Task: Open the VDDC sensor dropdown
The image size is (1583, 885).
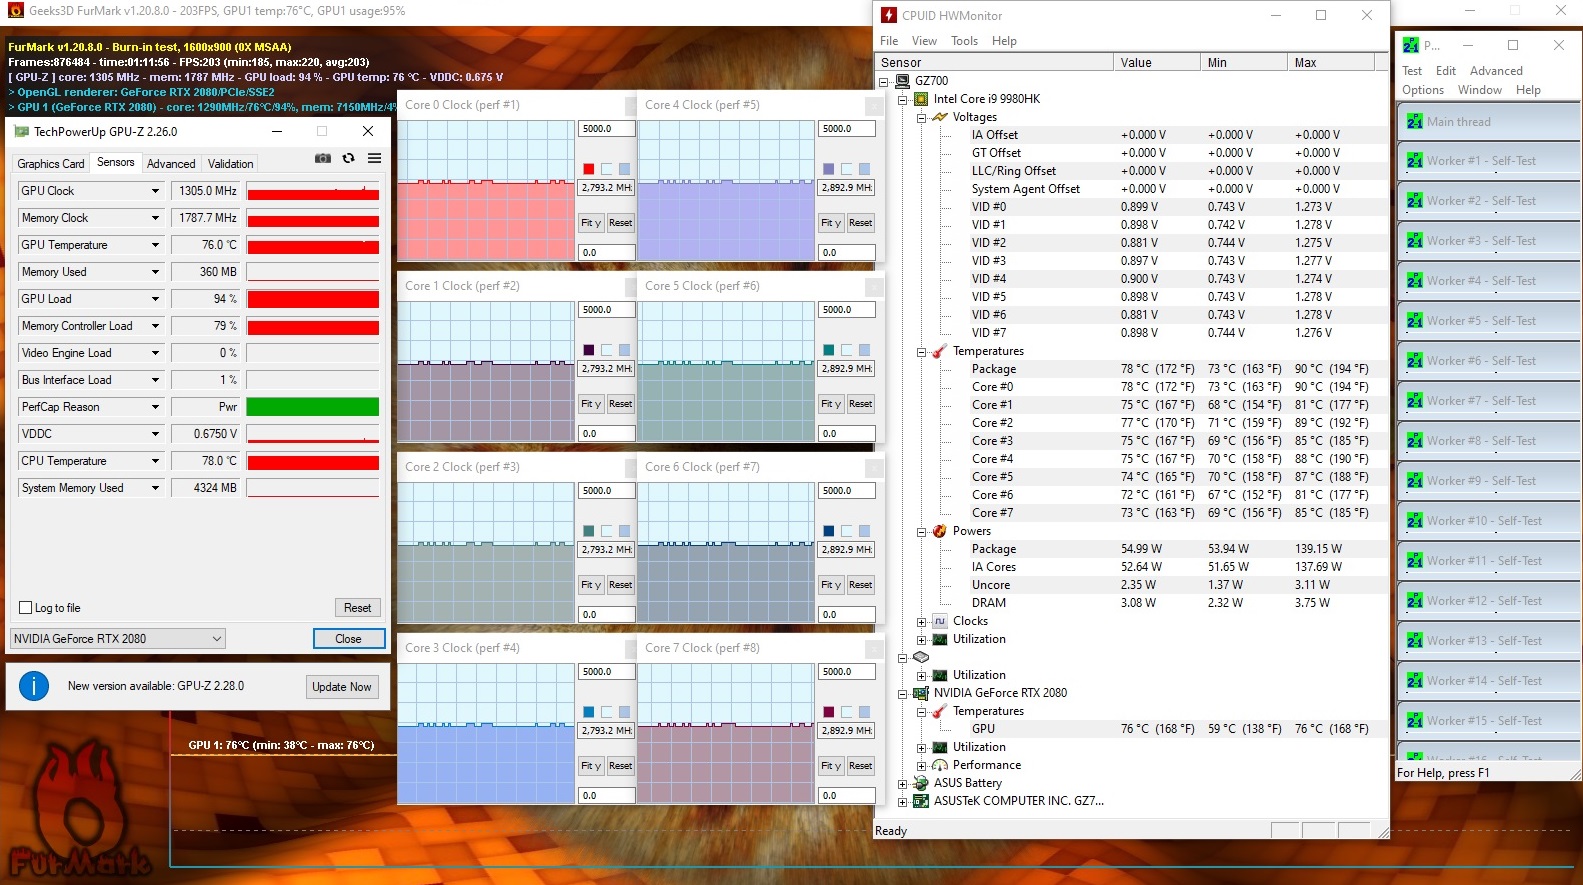Action: click(155, 434)
